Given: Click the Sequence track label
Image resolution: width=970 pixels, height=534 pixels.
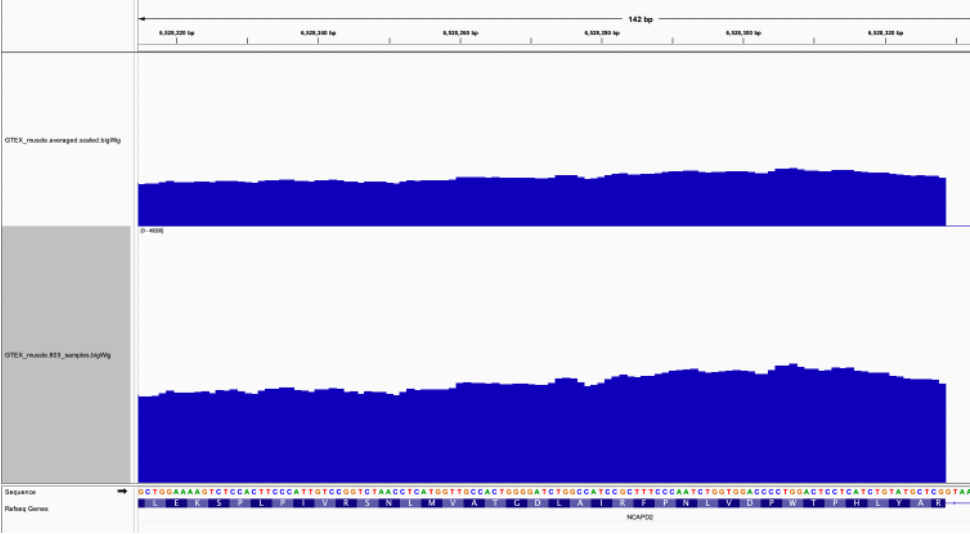Looking at the screenshot, I should click(20, 492).
